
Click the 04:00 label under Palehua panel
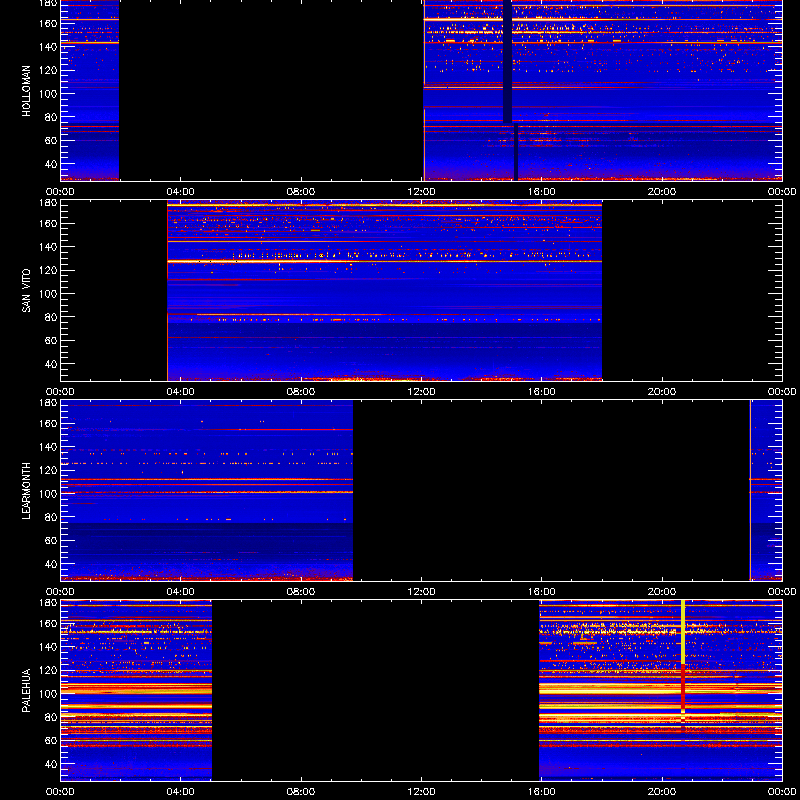click(181, 792)
